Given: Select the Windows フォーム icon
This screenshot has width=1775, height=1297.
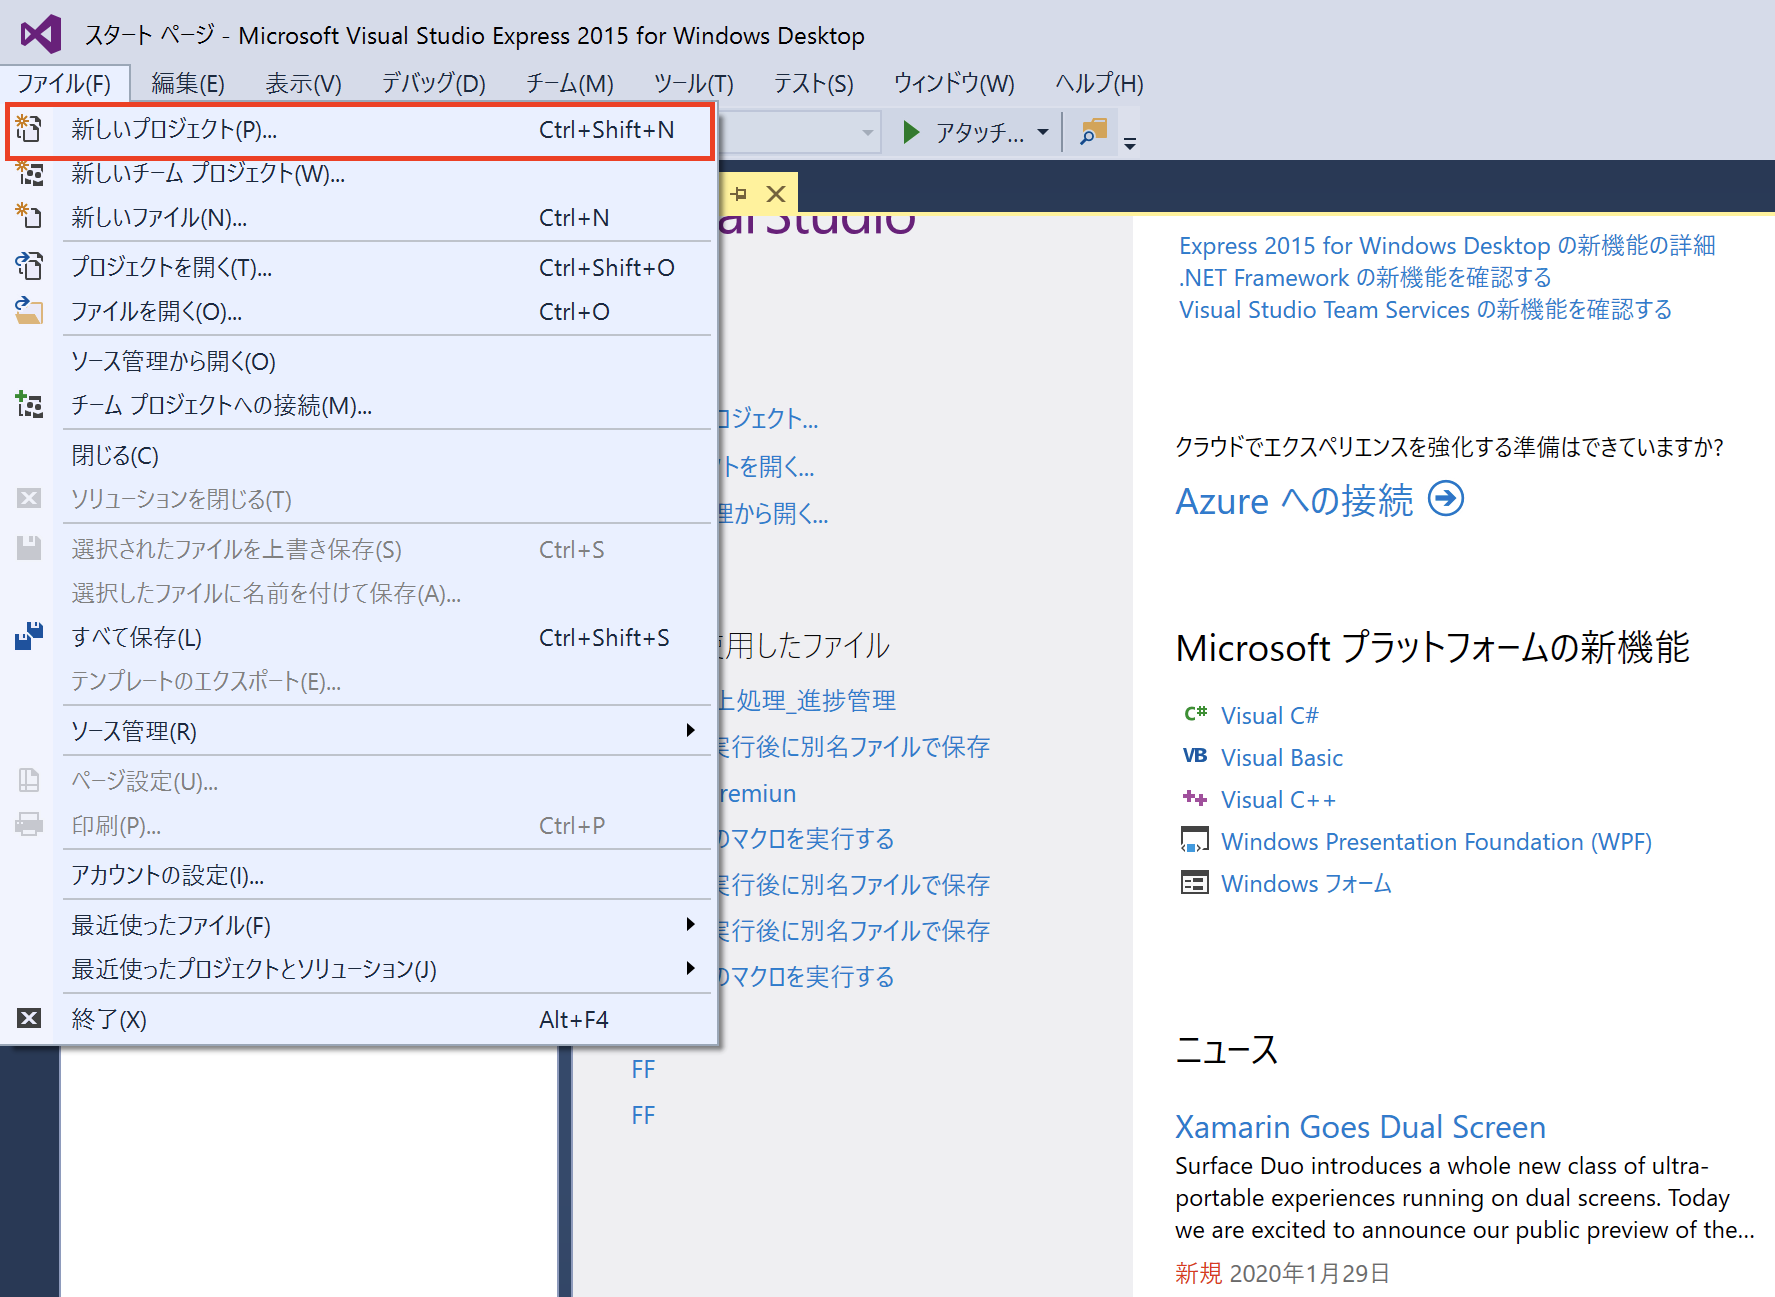Looking at the screenshot, I should click(1195, 882).
